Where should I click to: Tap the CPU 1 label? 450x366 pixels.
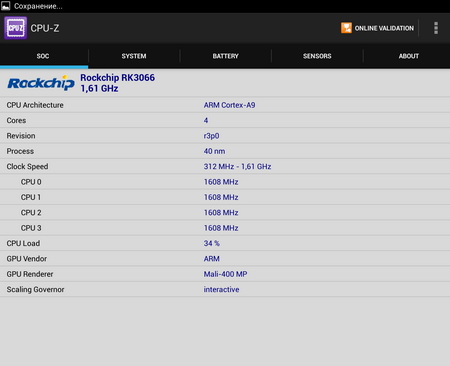pyautogui.click(x=31, y=197)
